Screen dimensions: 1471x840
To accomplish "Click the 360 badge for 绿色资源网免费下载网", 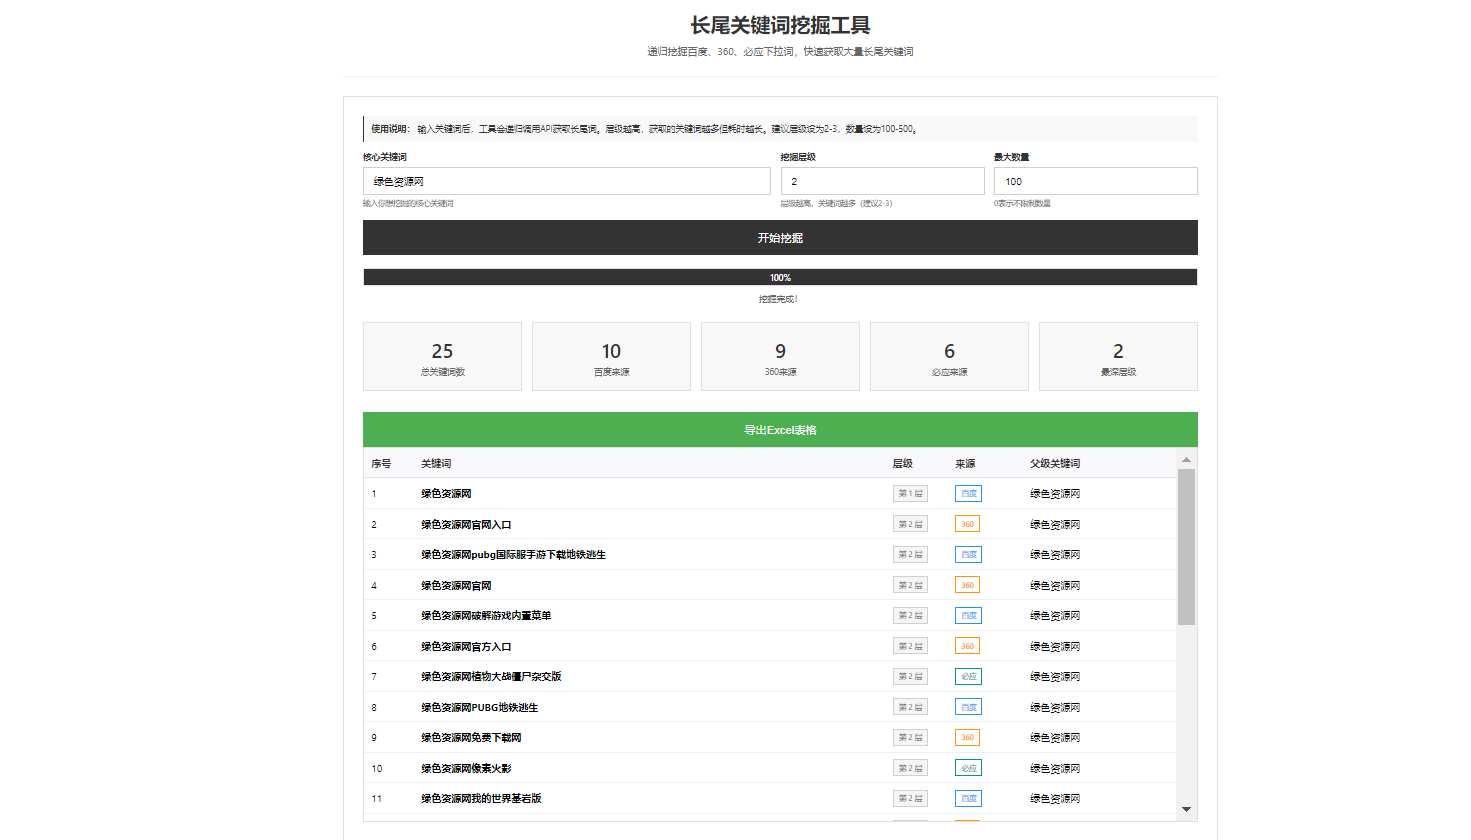I will (967, 737).
